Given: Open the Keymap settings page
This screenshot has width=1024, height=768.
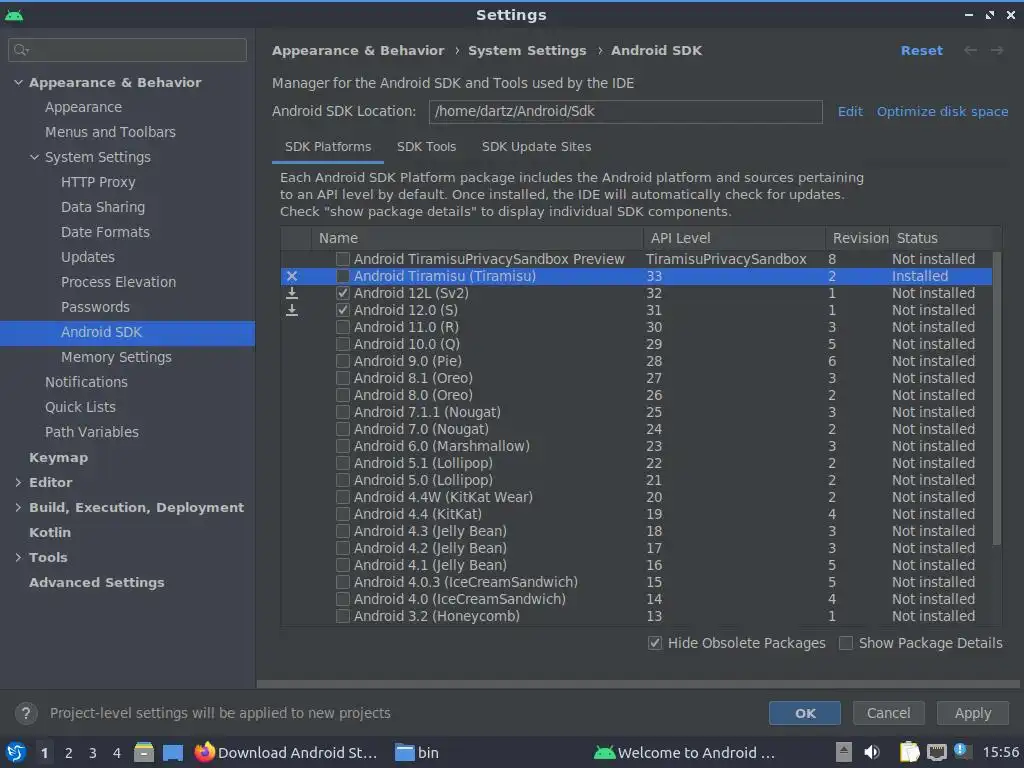Looking at the screenshot, I should [58, 458].
